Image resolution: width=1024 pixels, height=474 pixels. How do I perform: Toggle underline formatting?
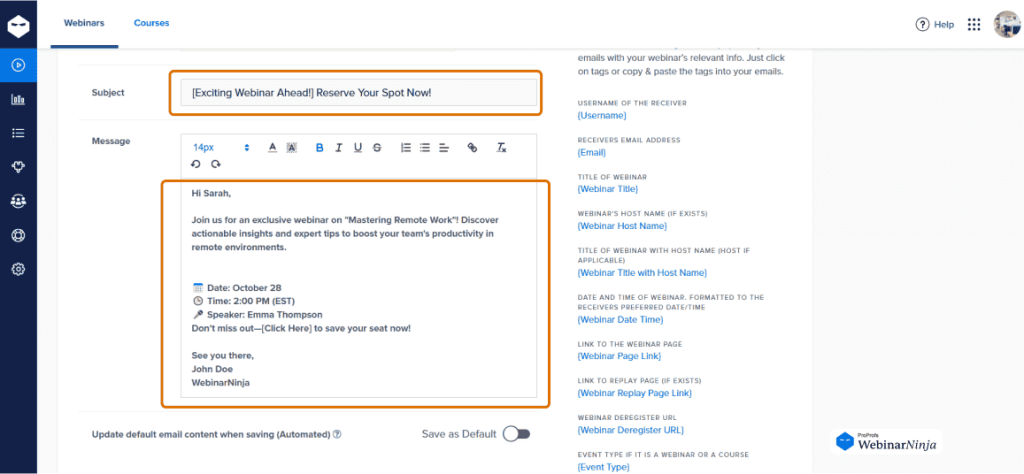tap(358, 148)
